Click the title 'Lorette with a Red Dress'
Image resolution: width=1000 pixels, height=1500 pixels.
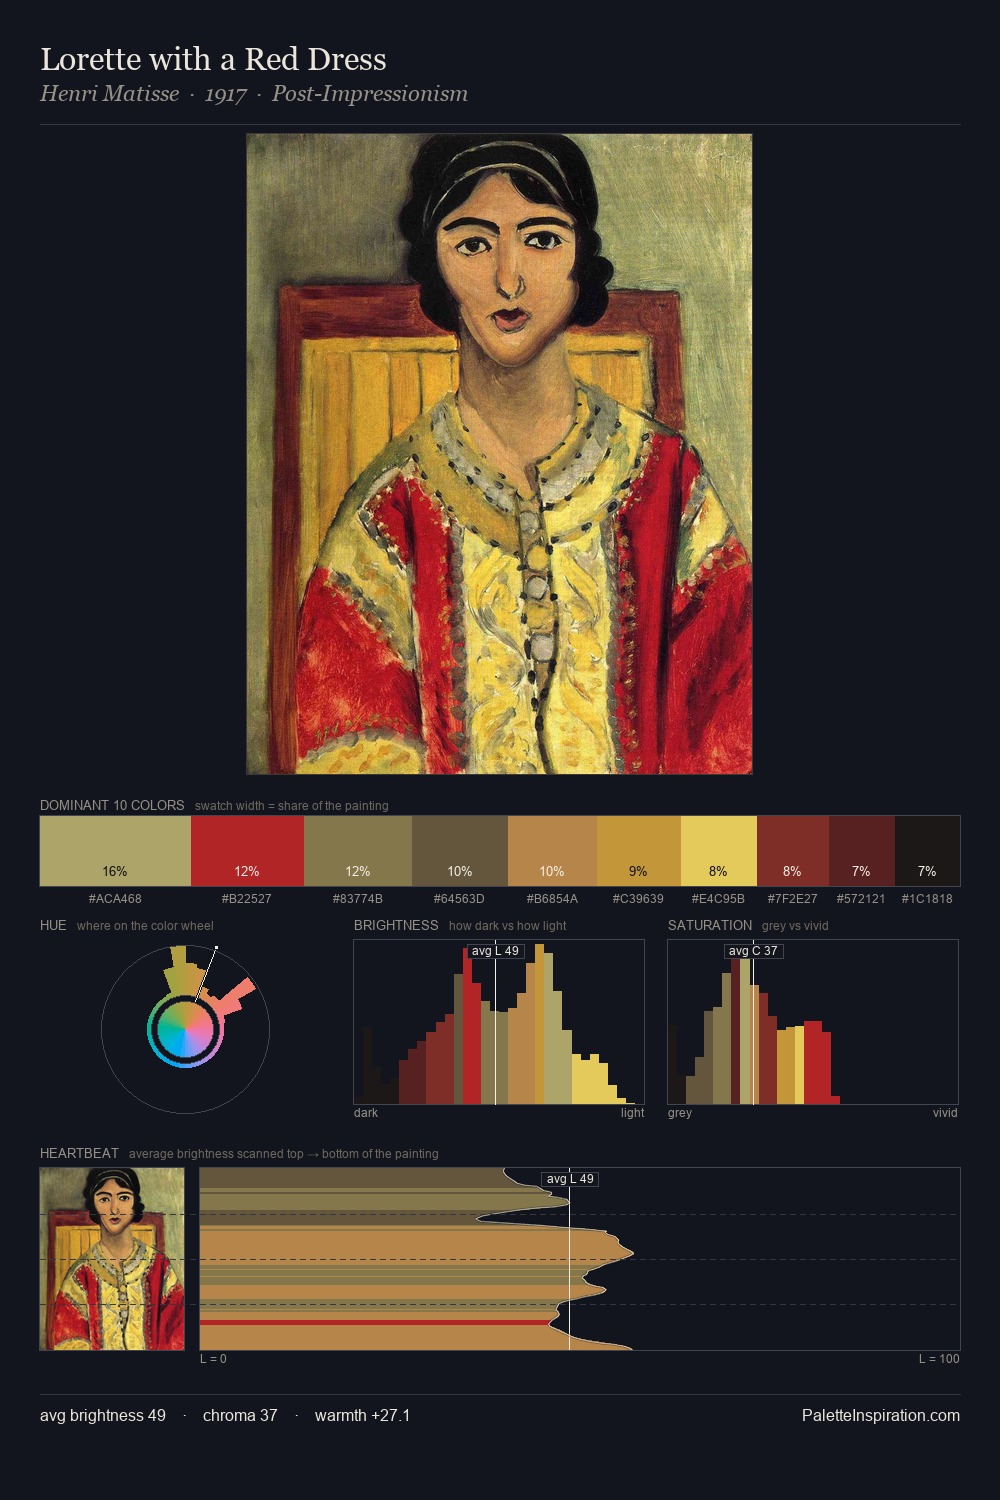213,60
